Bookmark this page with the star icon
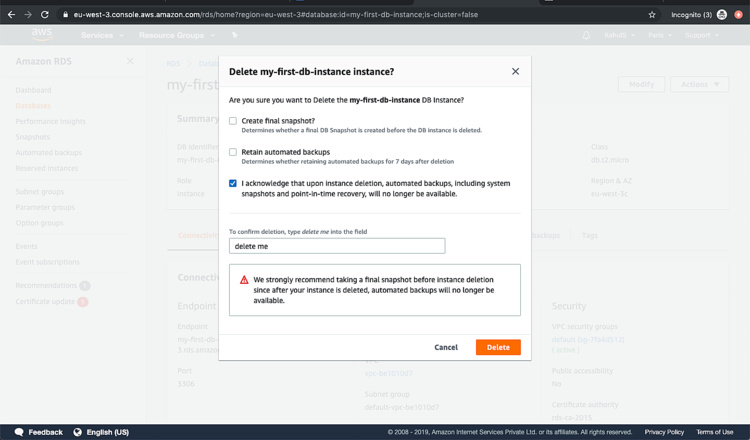 (x=652, y=15)
